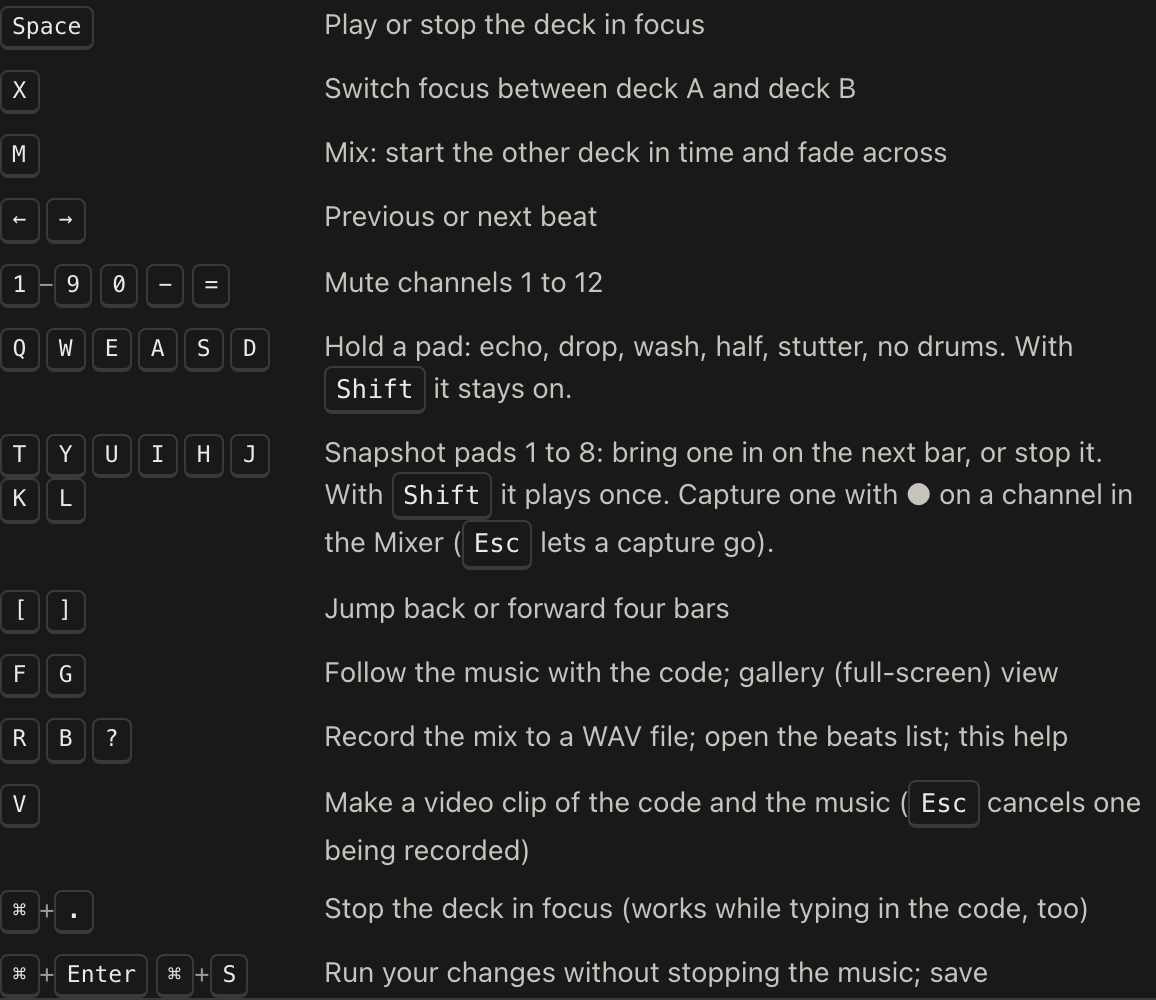
Task: Click Shift key cap before 'it stays on'
Action: coord(375,390)
